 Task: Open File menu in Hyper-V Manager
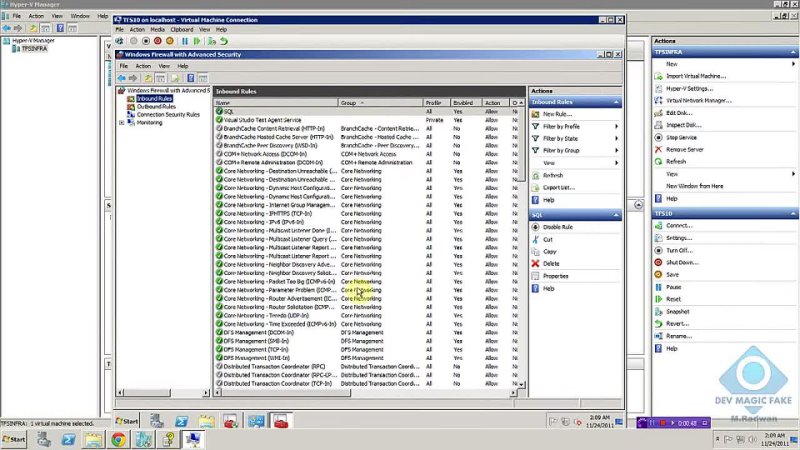[16, 16]
